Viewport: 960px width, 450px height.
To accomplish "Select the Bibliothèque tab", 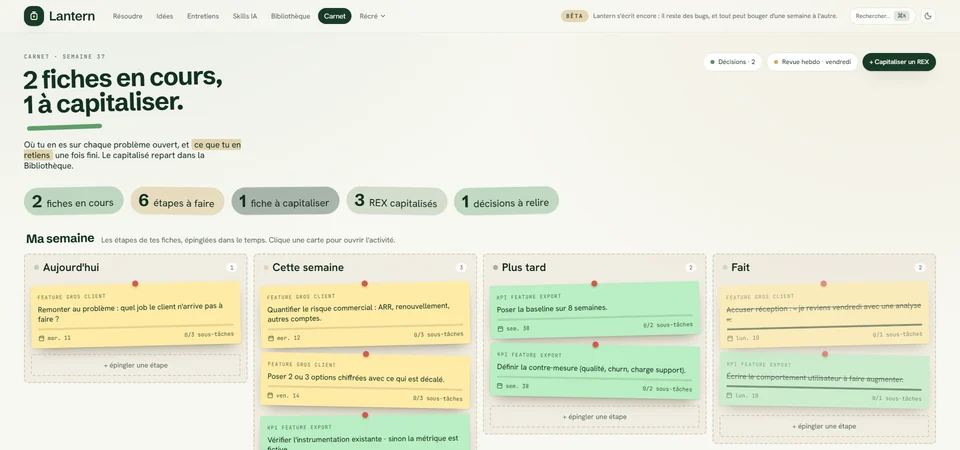I will (290, 16).
